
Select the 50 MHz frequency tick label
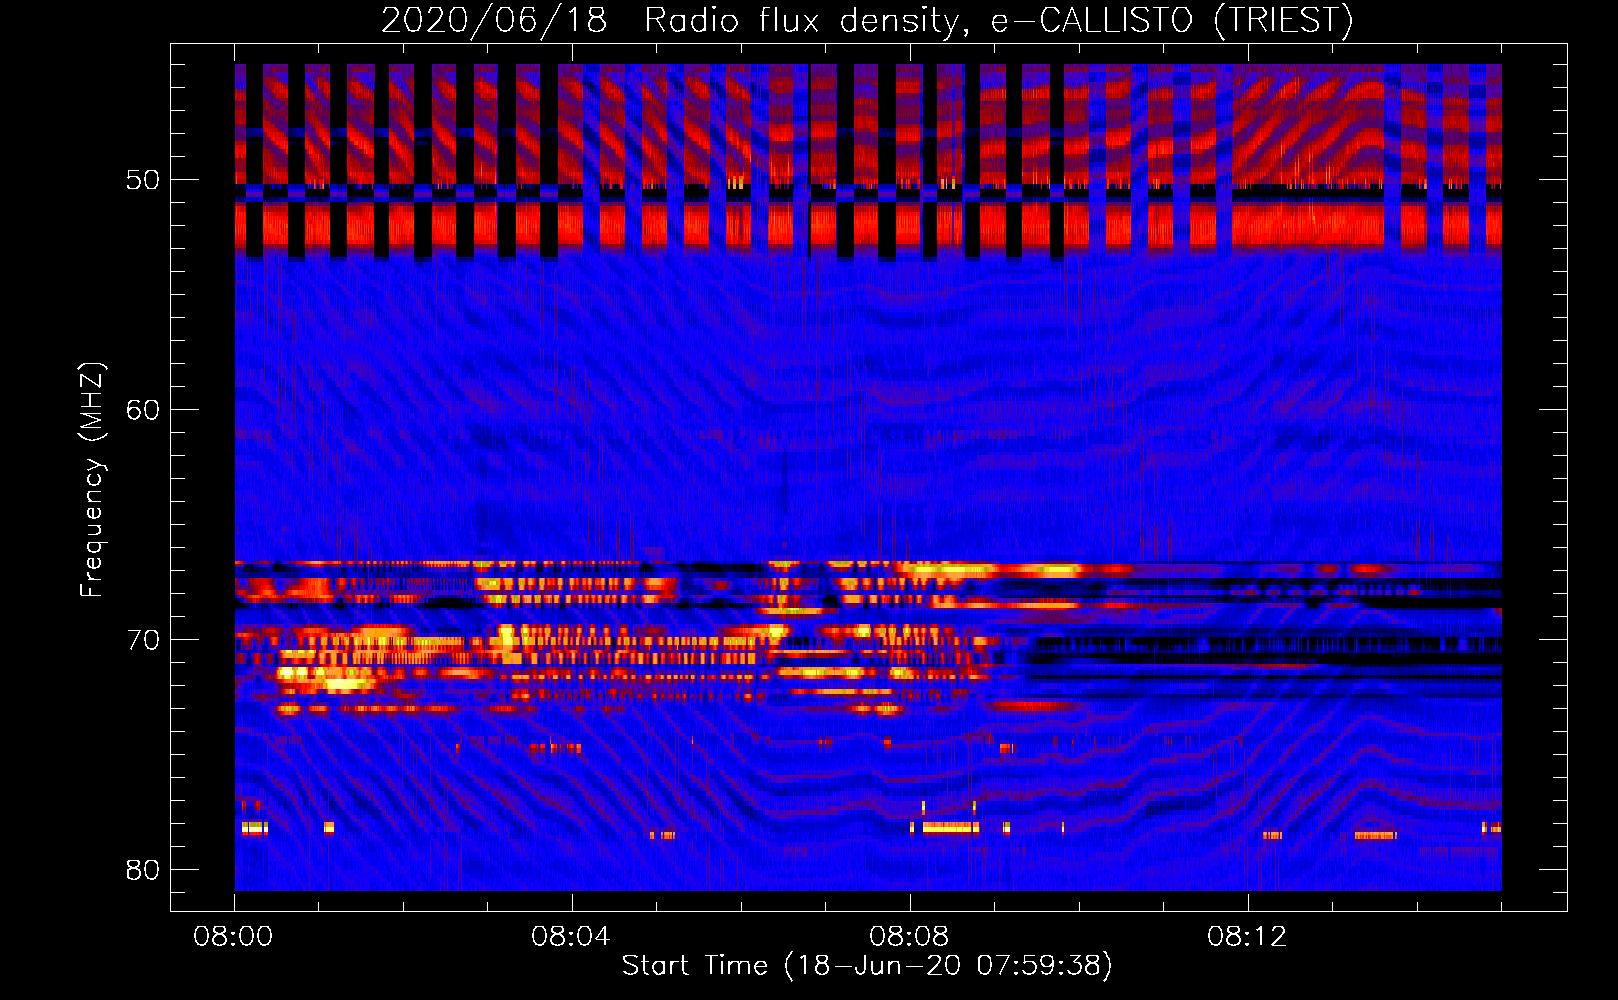143,180
